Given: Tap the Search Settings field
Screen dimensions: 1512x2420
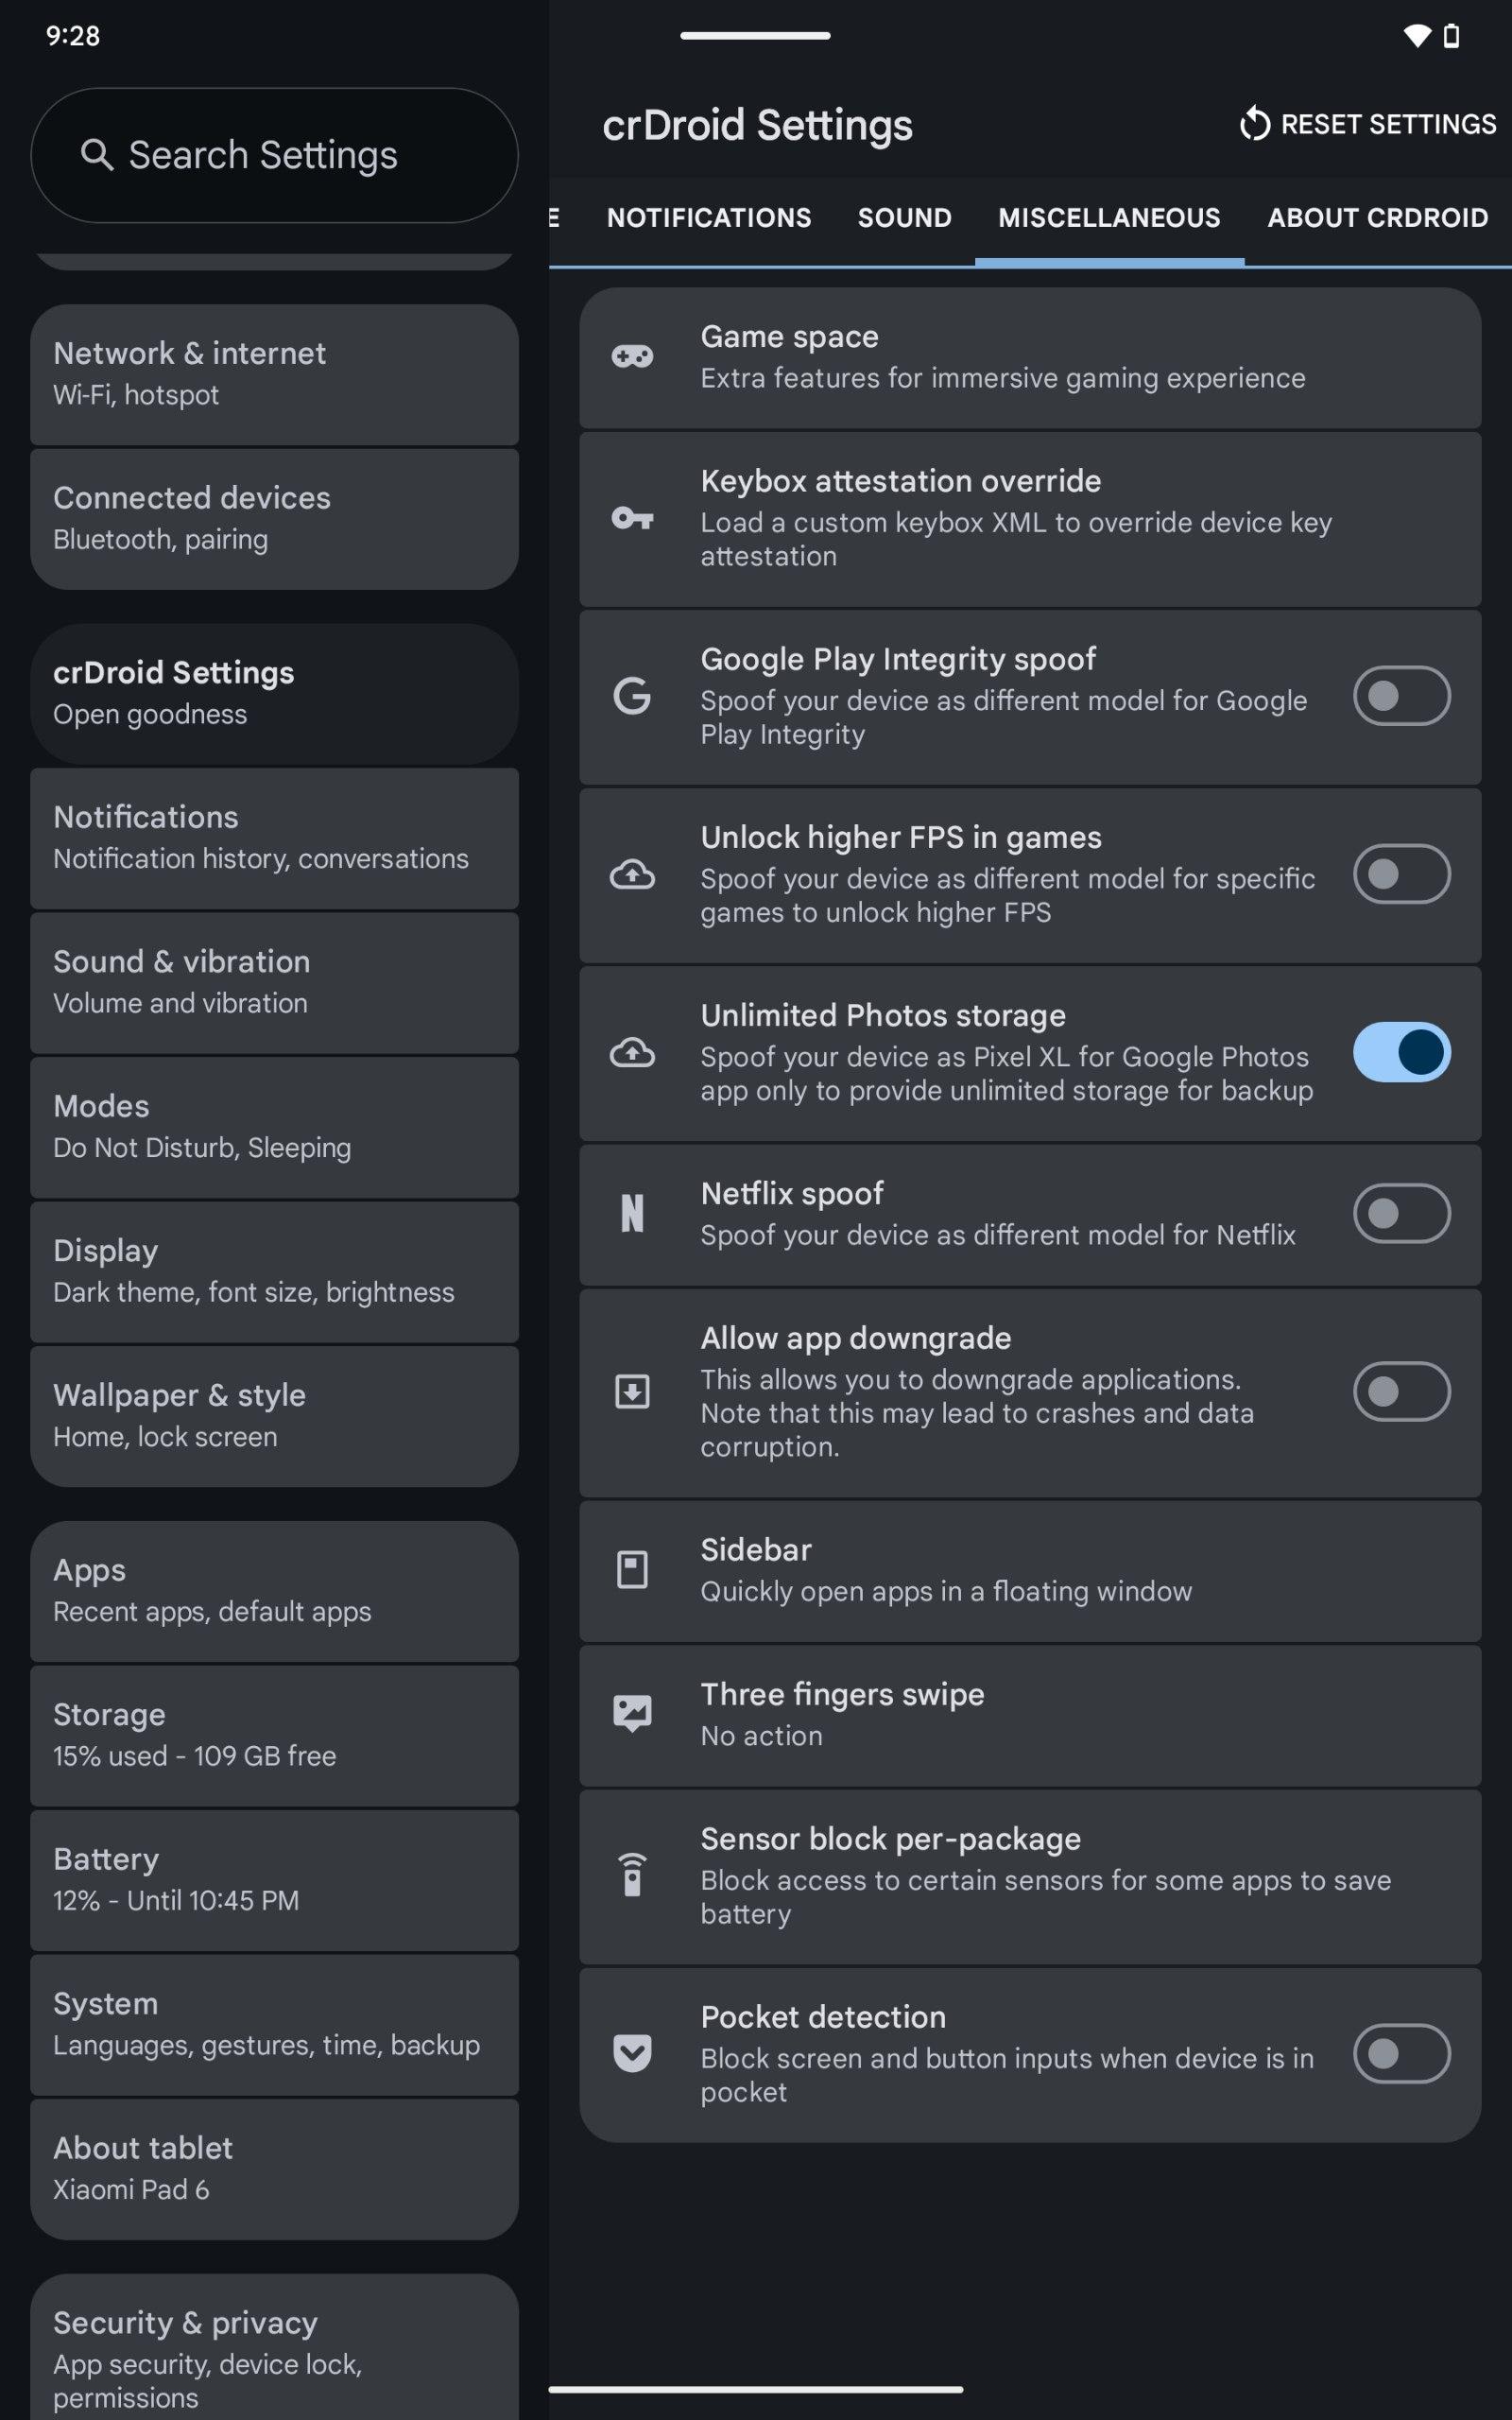Looking at the screenshot, I should tap(274, 155).
